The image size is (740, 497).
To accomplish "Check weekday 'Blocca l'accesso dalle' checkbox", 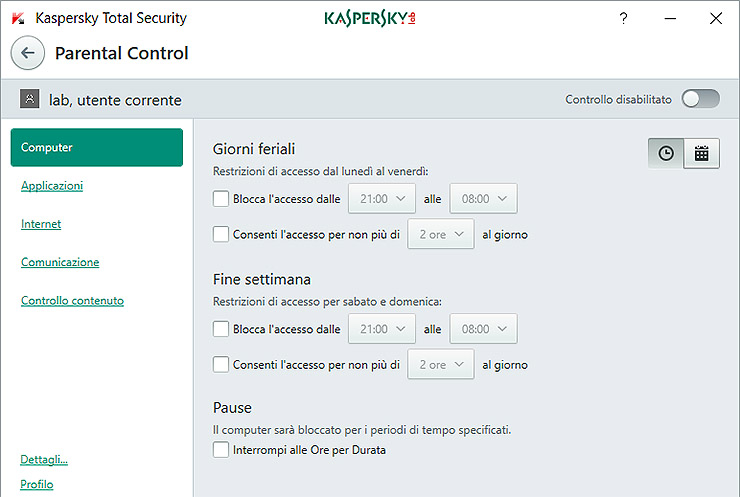I will (x=221, y=199).
